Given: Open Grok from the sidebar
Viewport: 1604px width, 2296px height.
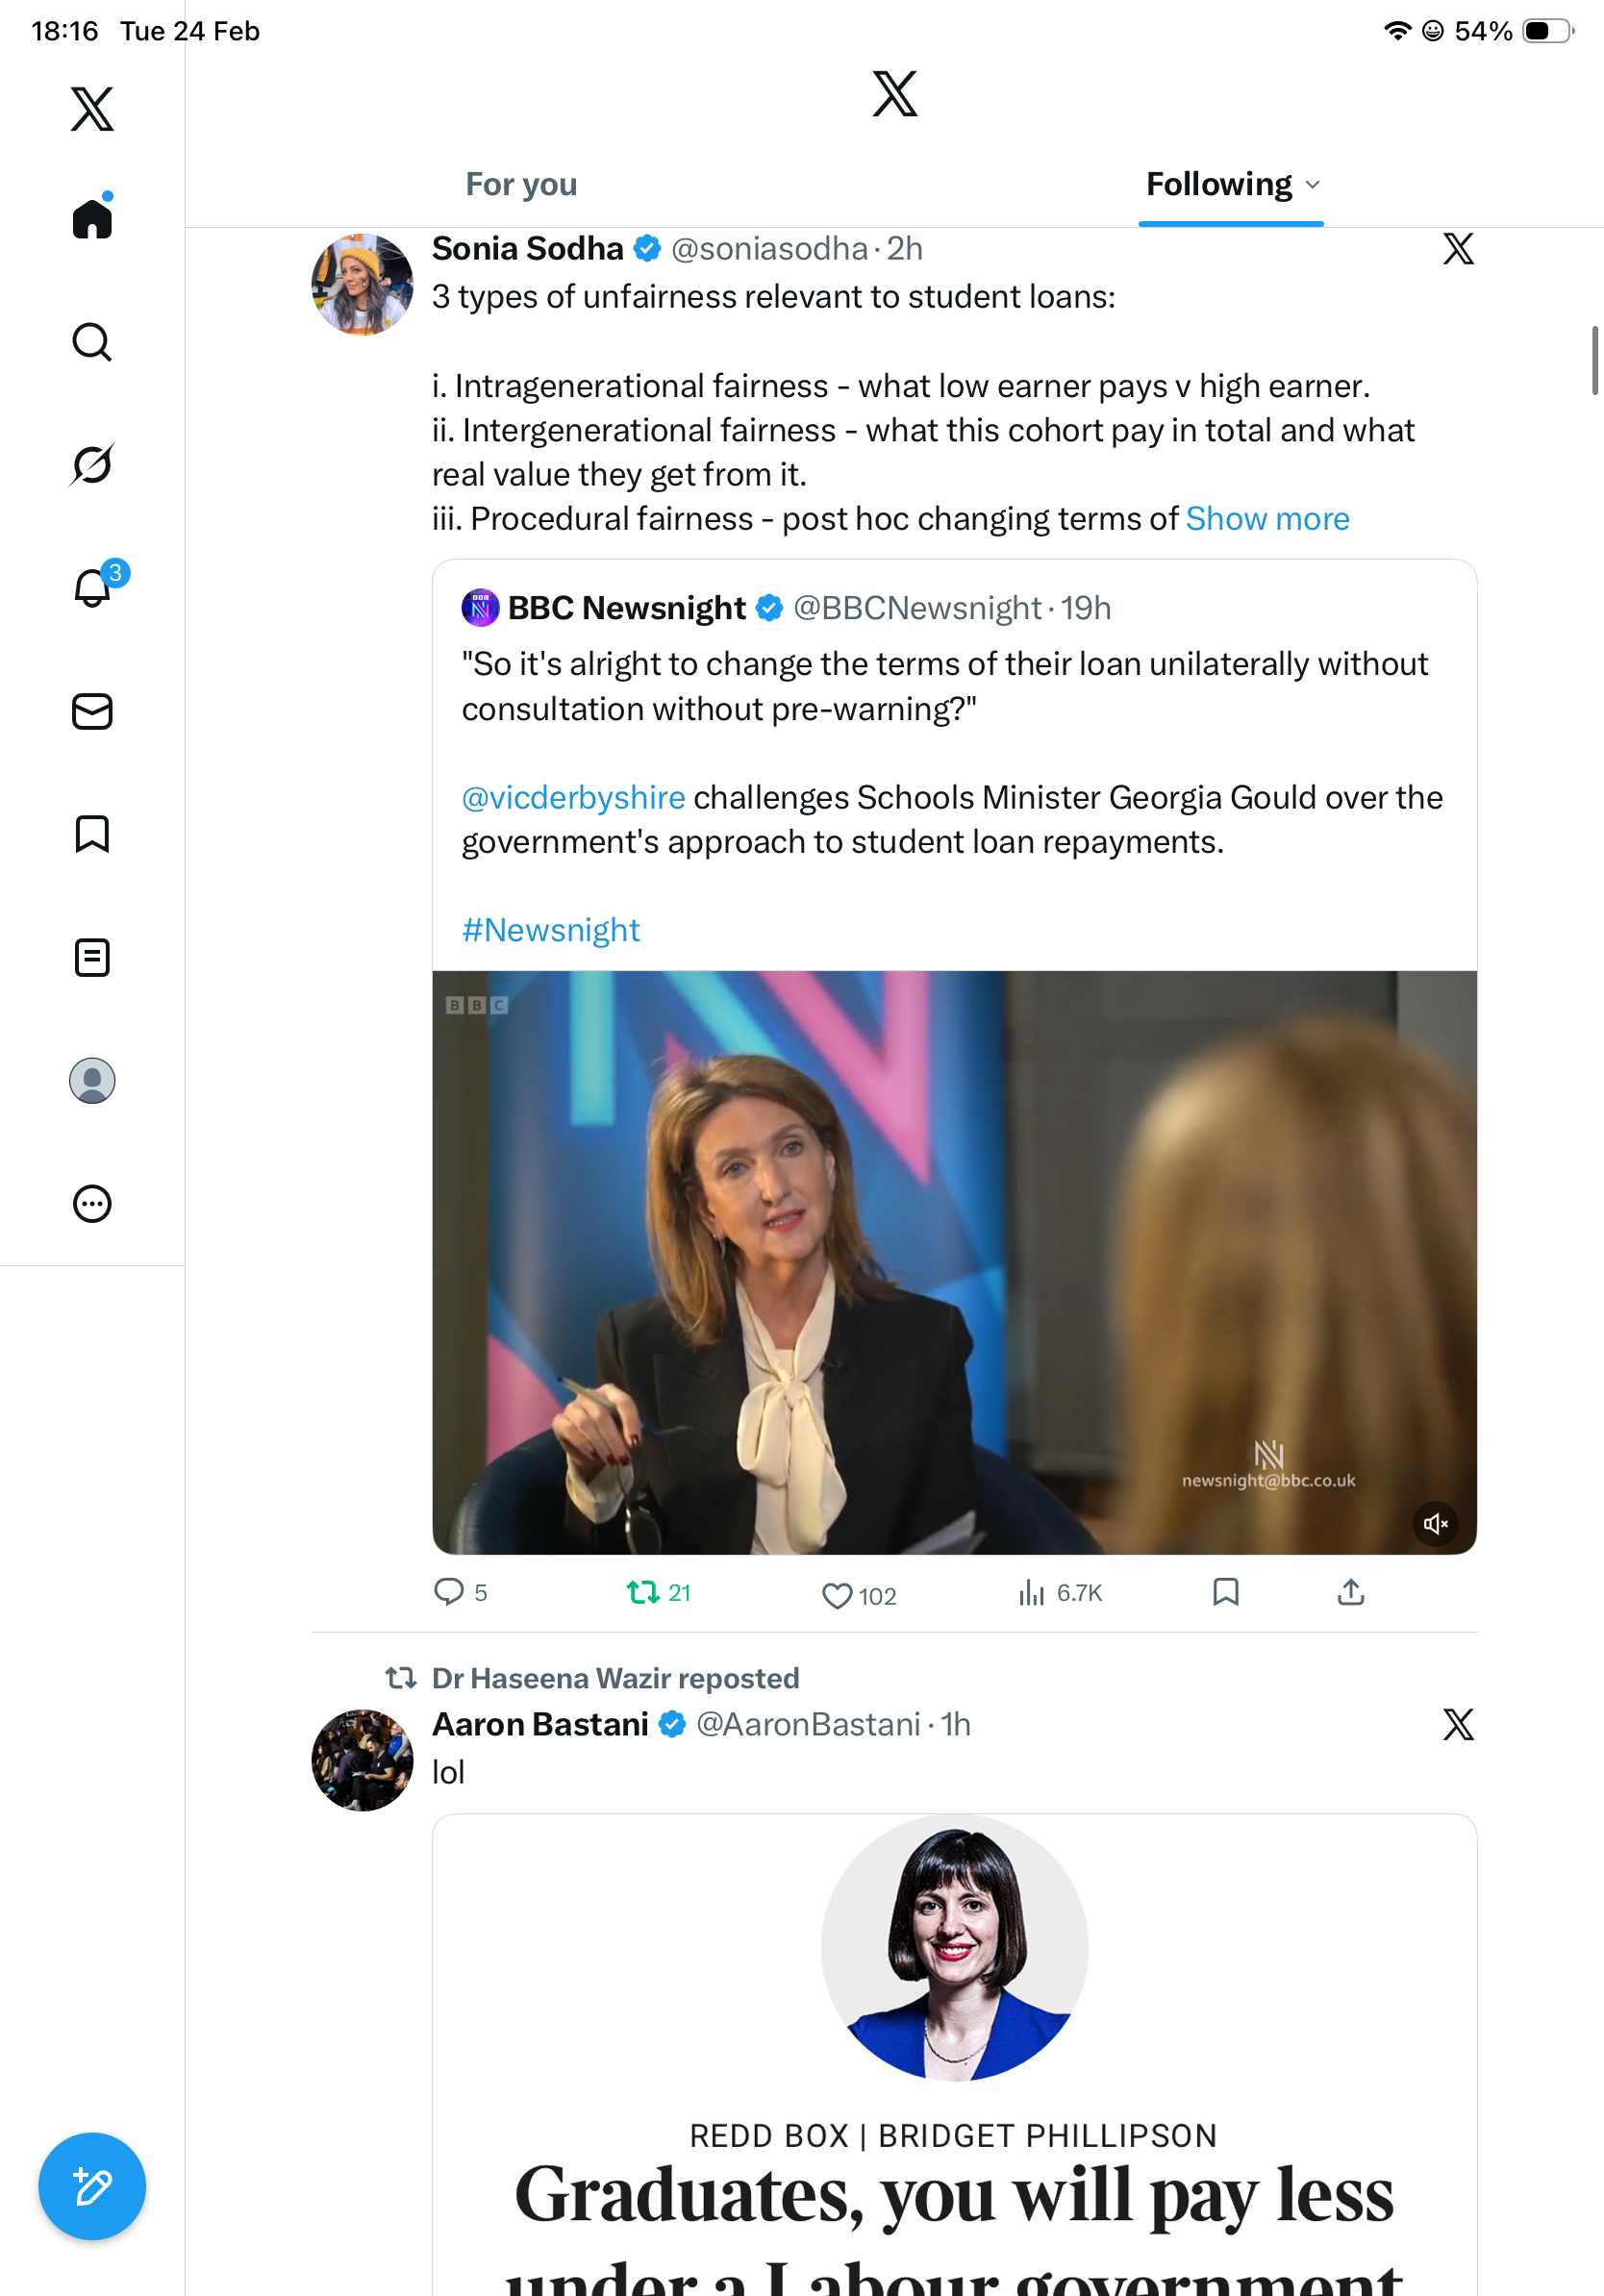Looking at the screenshot, I should click(92, 465).
